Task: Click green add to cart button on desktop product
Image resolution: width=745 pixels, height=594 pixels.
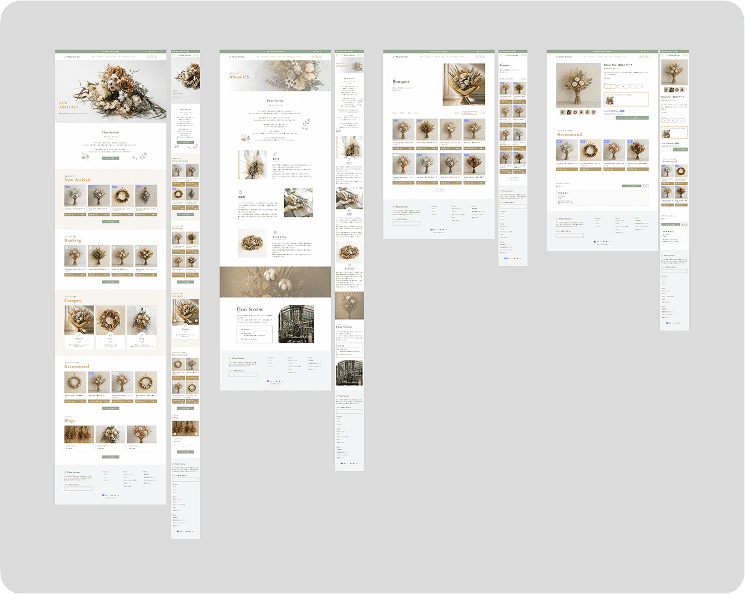Action: pos(632,117)
